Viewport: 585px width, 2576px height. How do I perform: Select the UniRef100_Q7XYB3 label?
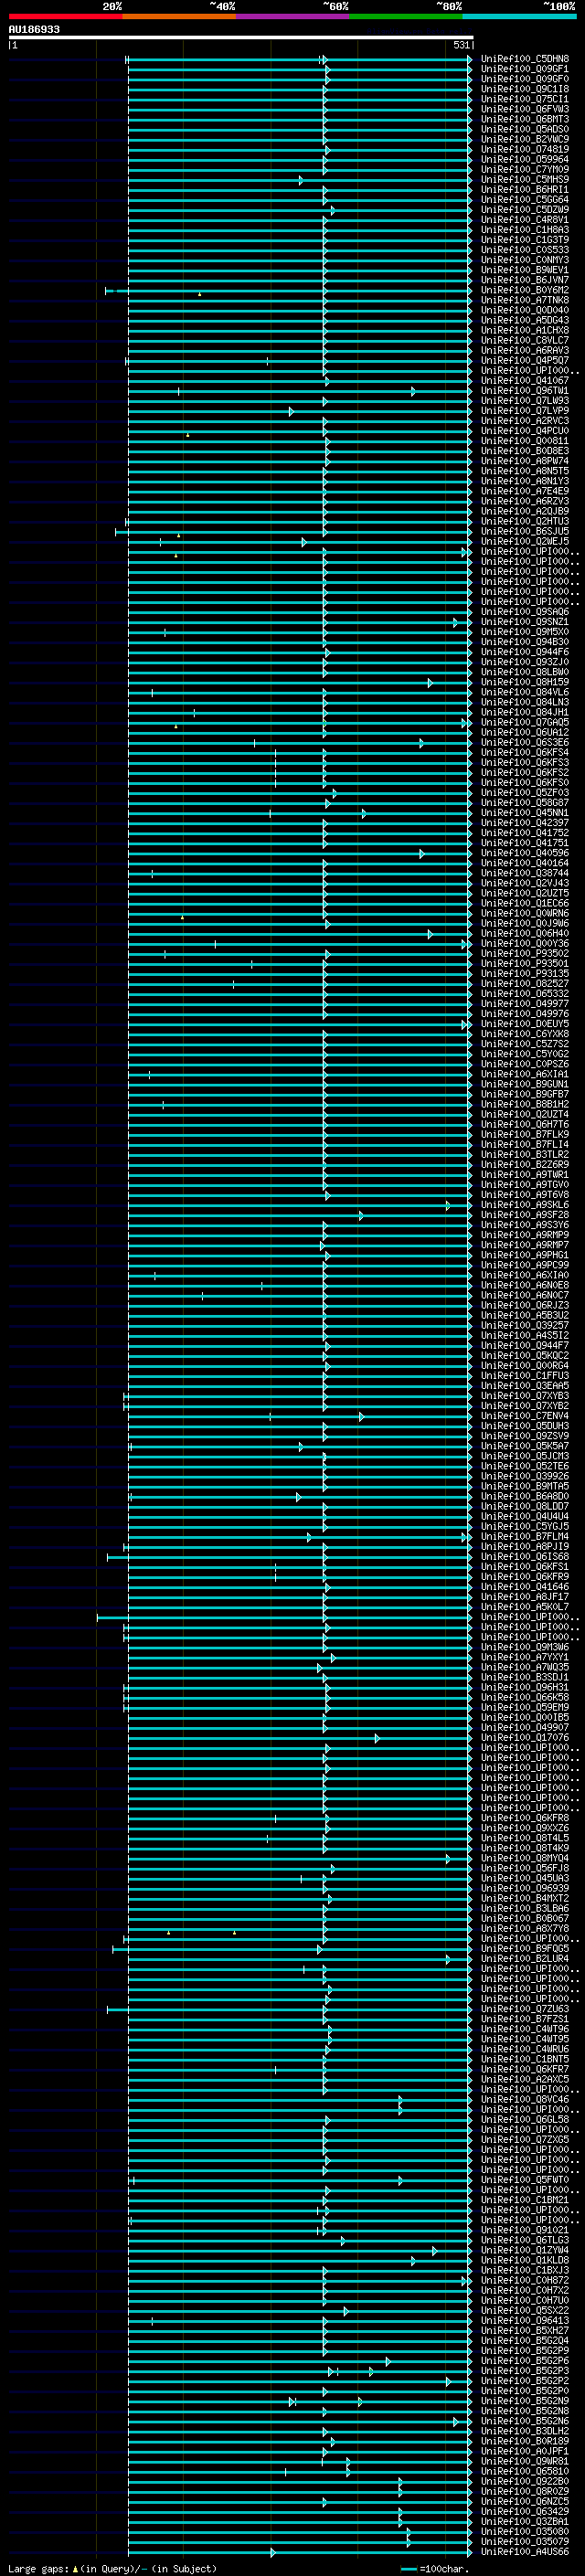click(525, 1396)
